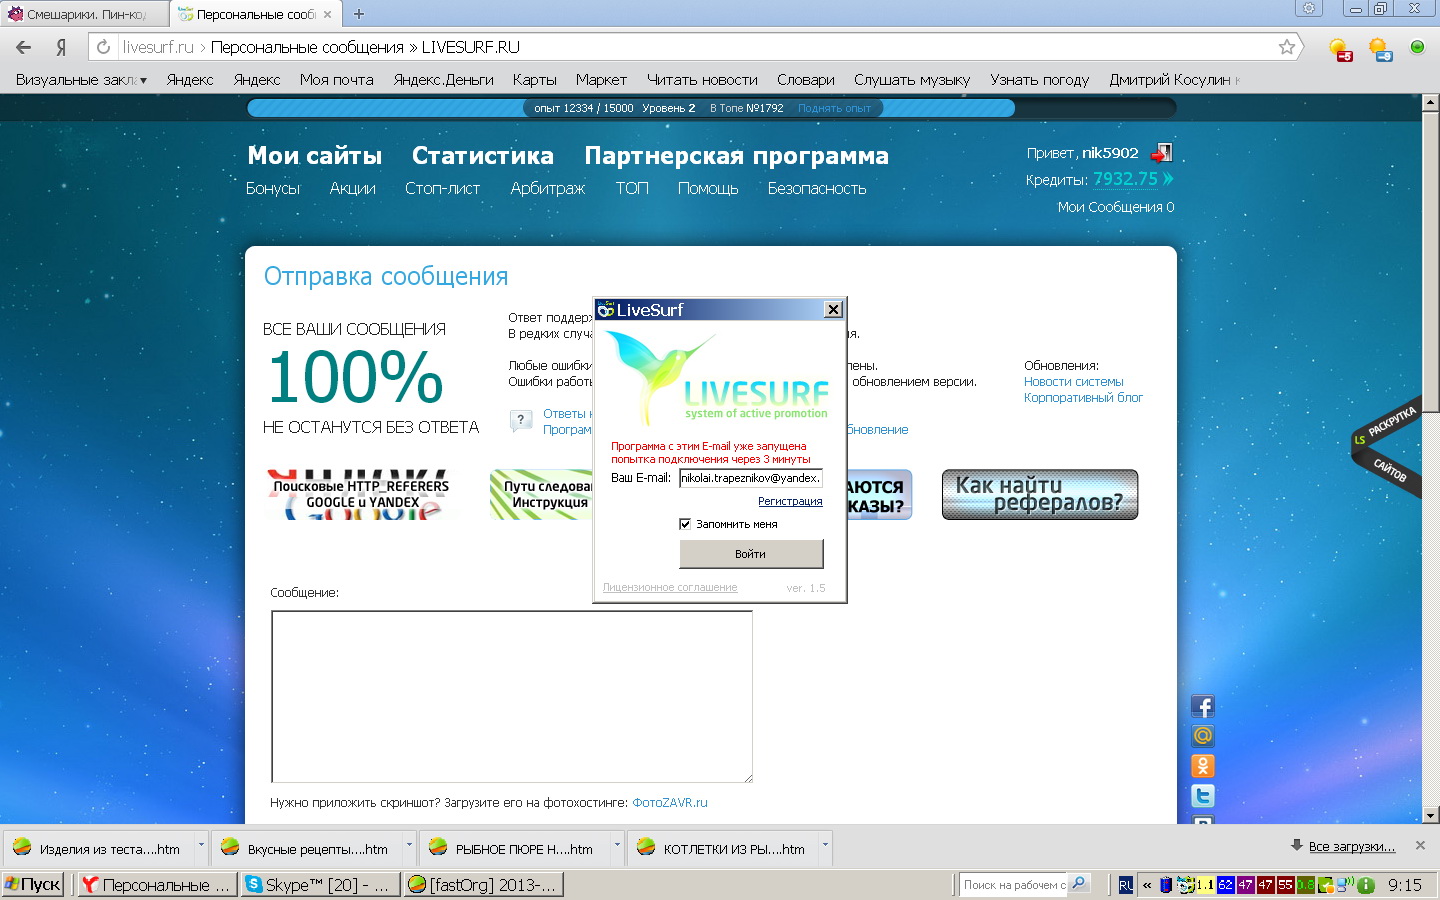Open the Статистика menu
The height and width of the screenshot is (900, 1440).
pos(483,155)
